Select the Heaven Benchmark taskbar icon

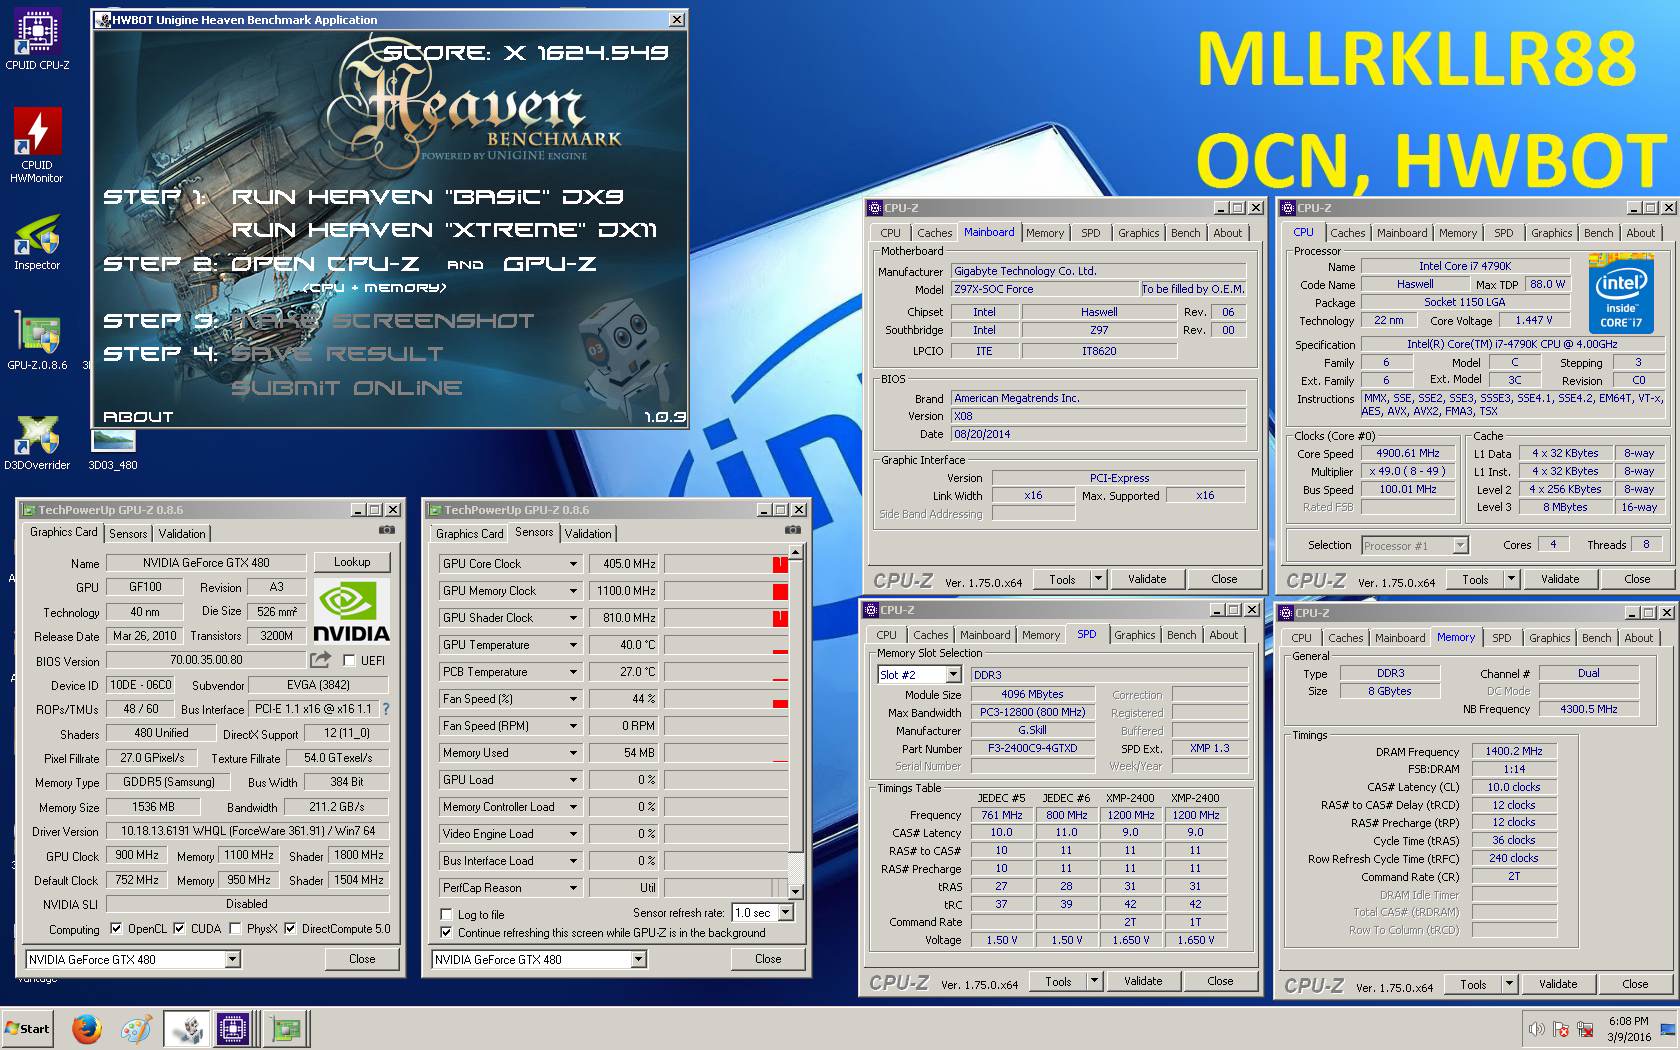(x=185, y=1028)
